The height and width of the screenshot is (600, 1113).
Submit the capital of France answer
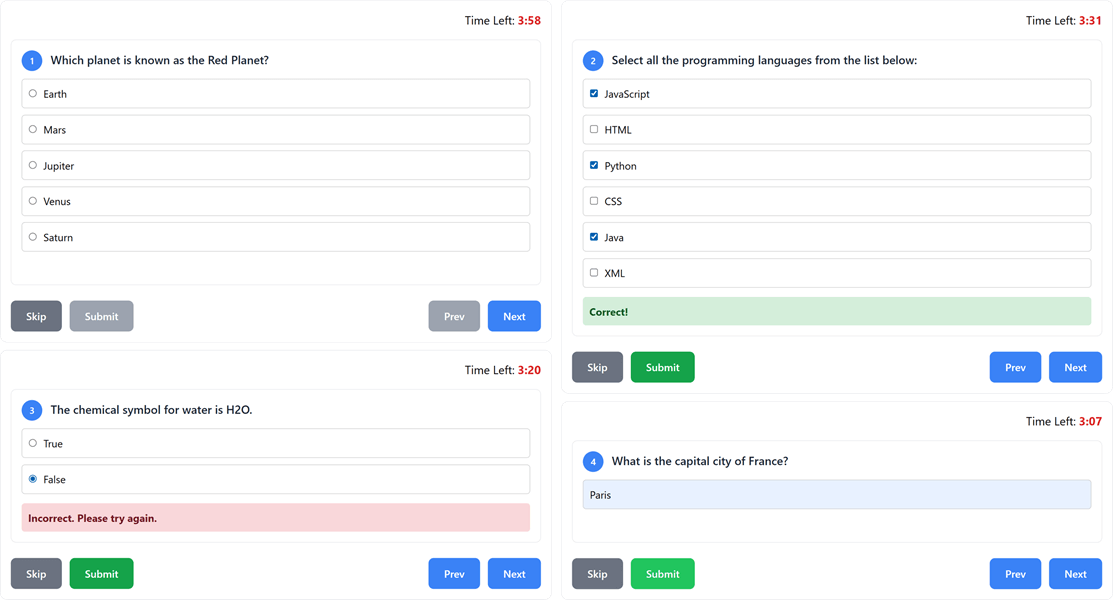coord(662,574)
